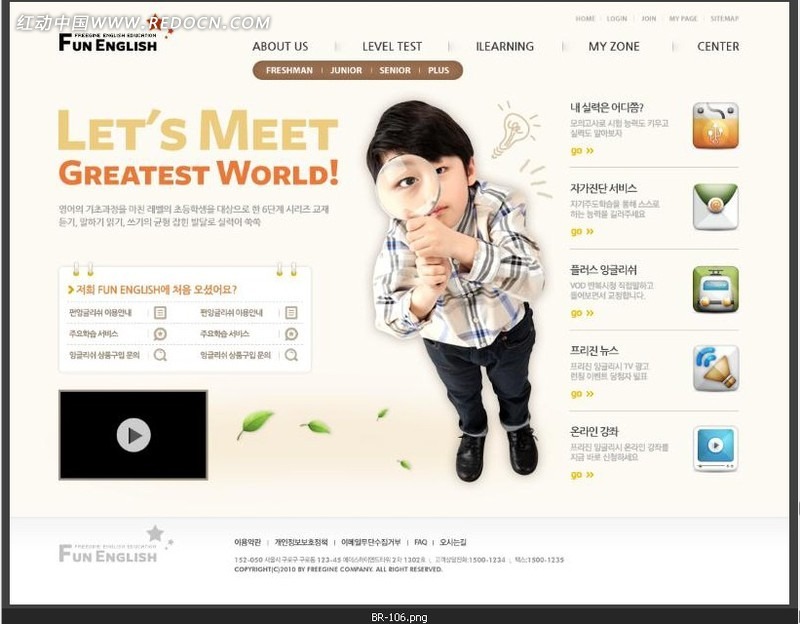Click left column document icon in guide panel
Viewport: 800px width, 624px height.
[160, 313]
